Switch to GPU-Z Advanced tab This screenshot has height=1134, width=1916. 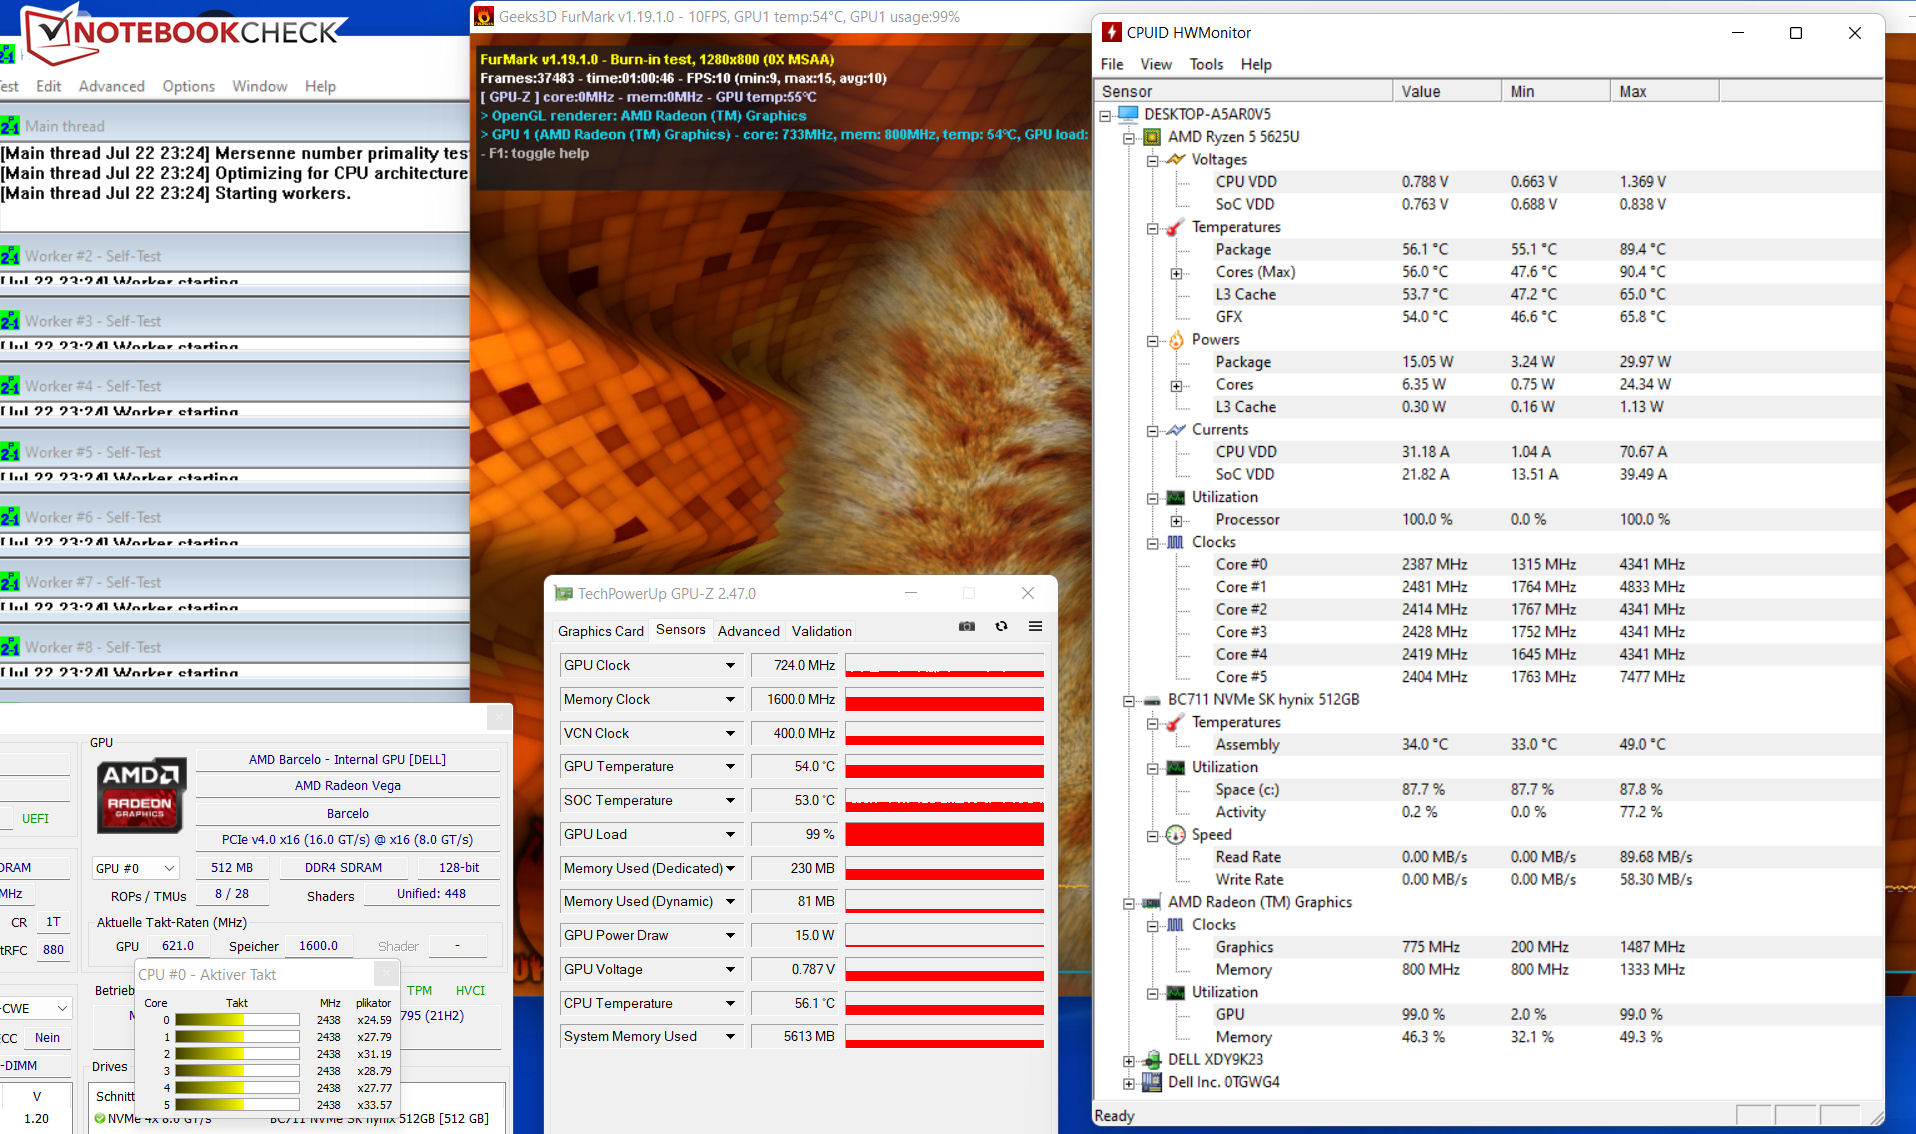coord(748,631)
